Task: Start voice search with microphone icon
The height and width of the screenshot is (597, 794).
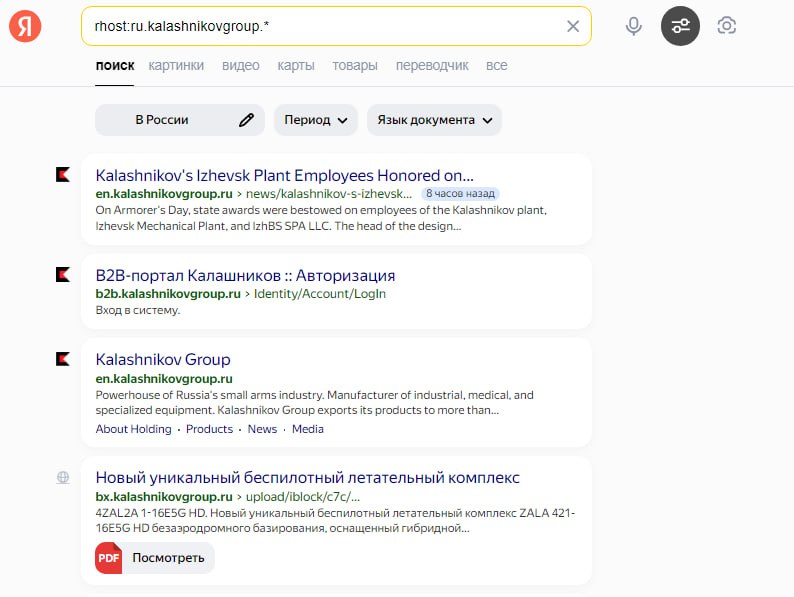Action: pyautogui.click(x=633, y=26)
